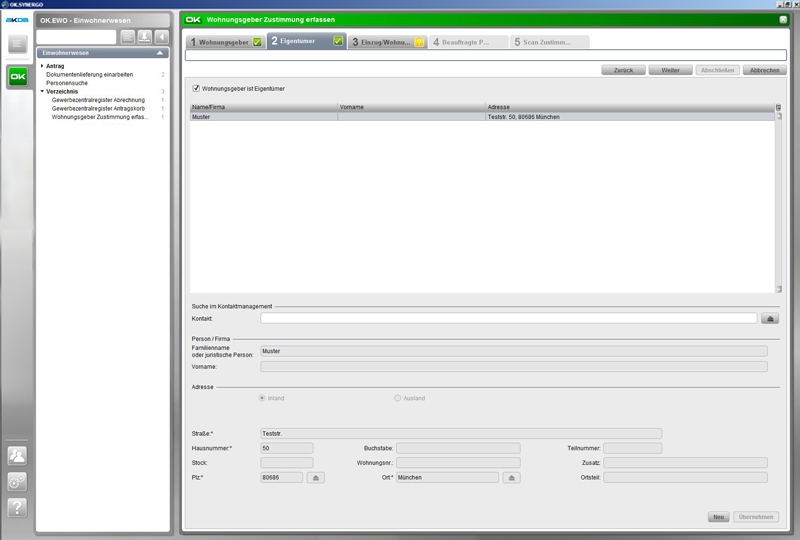Switch to step 1 Wohnungsgeber tab

click(226, 42)
